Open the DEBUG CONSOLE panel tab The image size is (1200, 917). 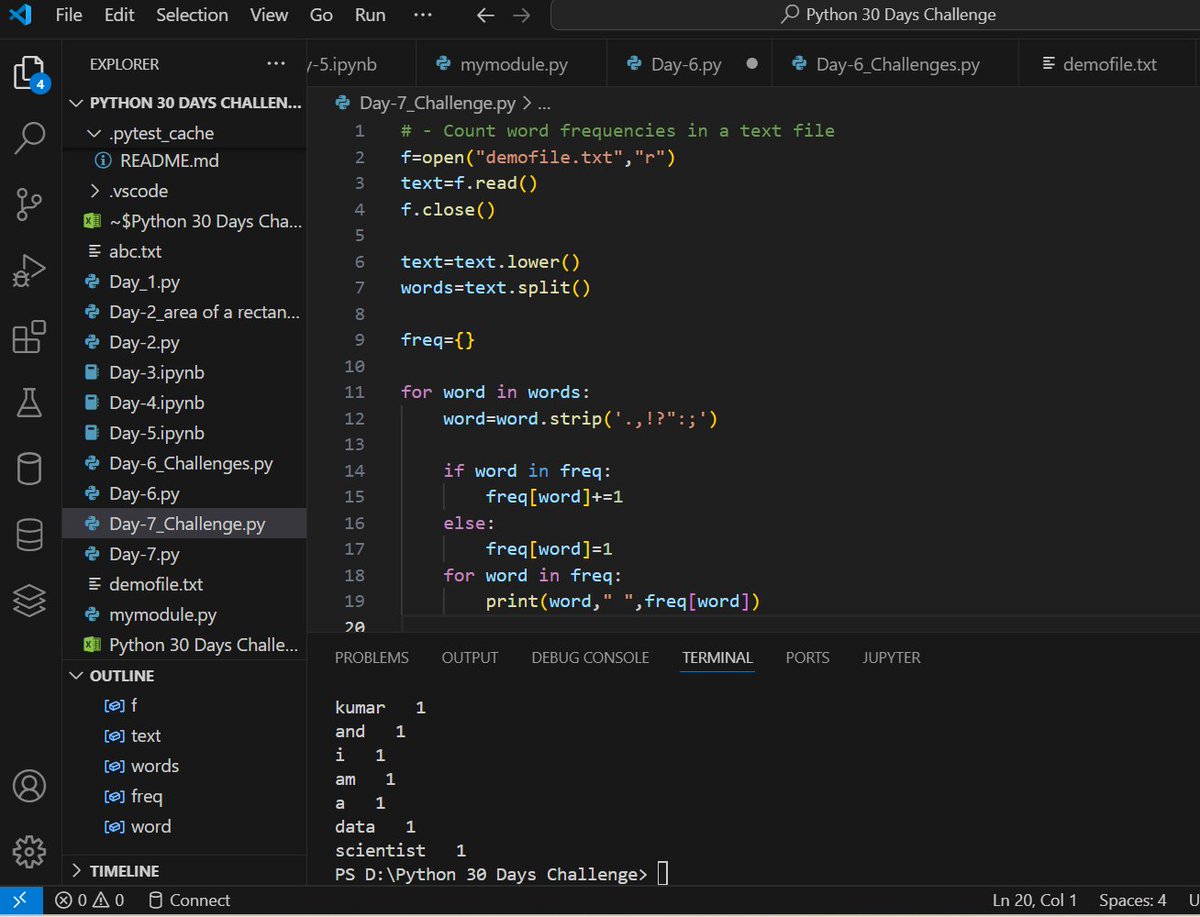[x=590, y=658]
